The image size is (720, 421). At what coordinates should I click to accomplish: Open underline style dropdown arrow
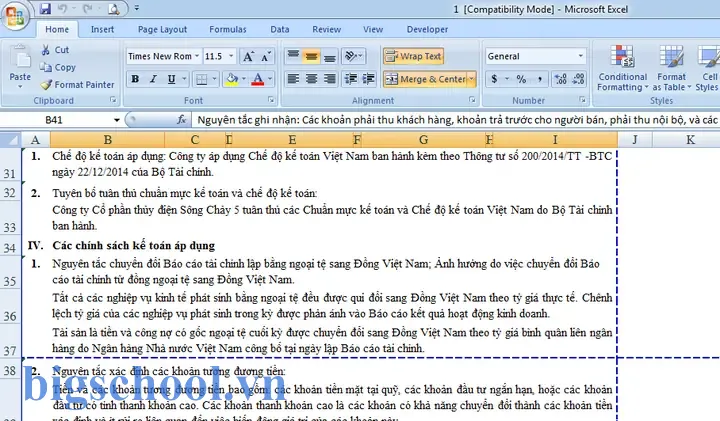(x=184, y=79)
